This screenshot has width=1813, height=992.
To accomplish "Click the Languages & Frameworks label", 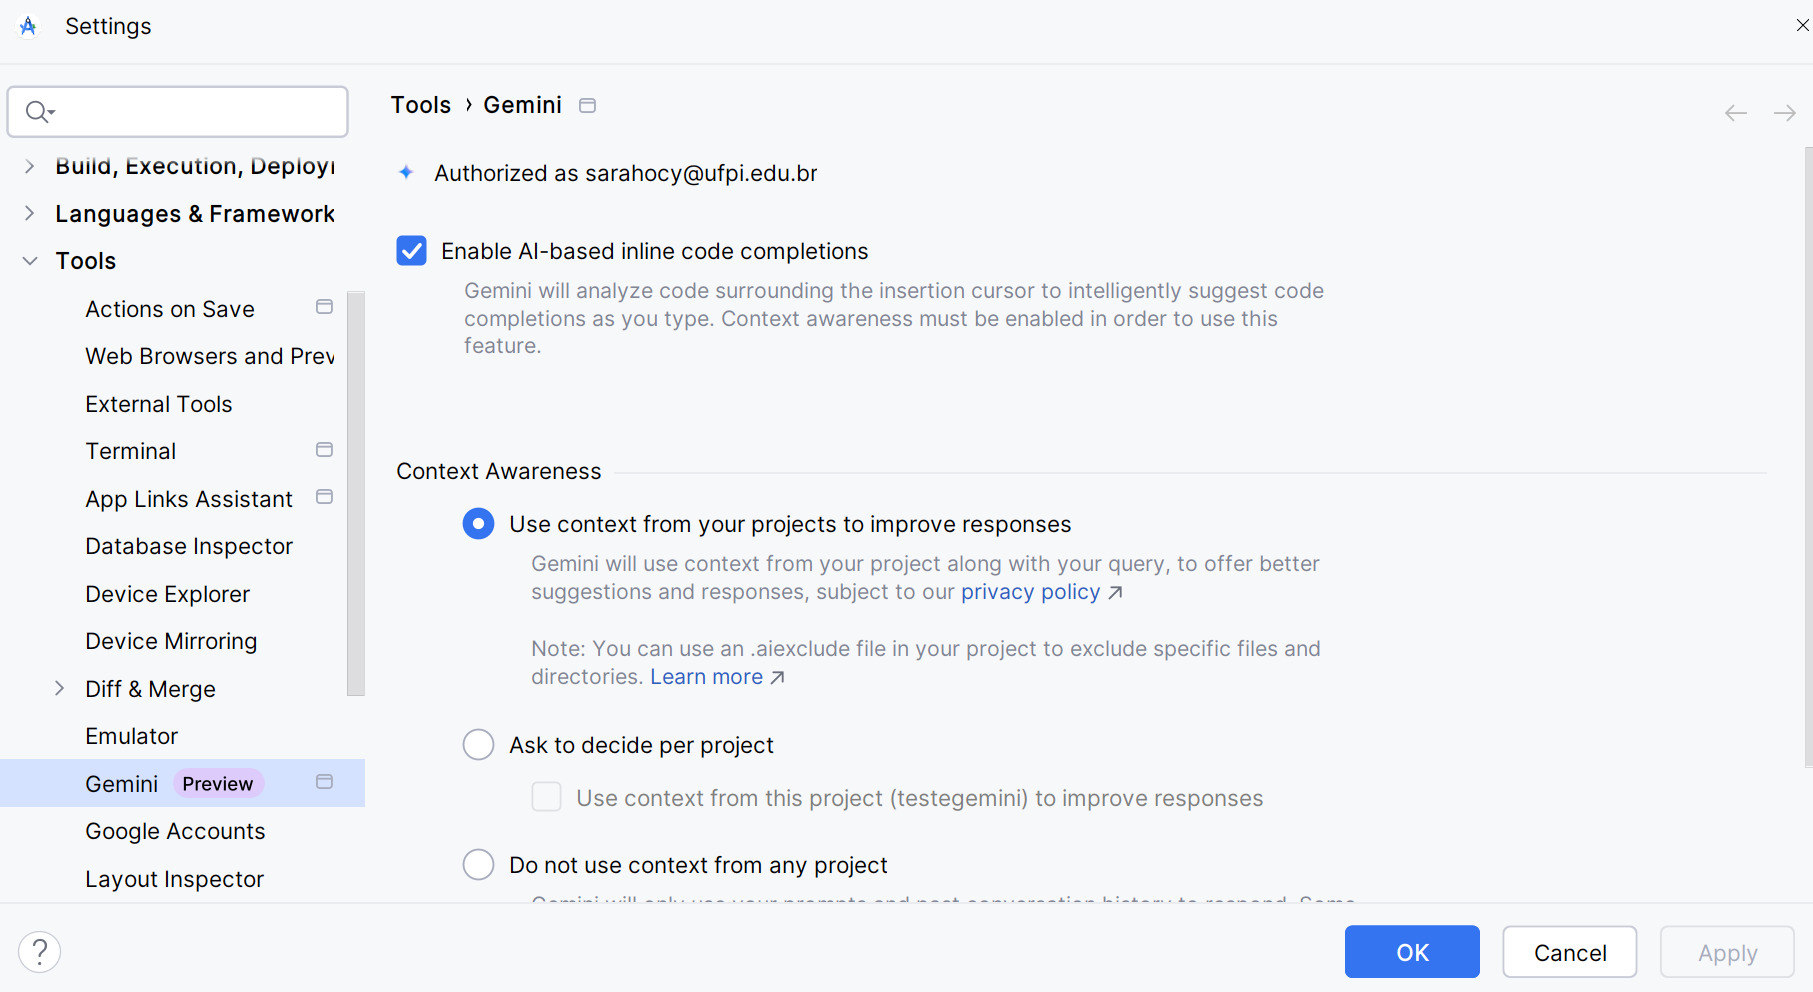I will [x=195, y=214].
